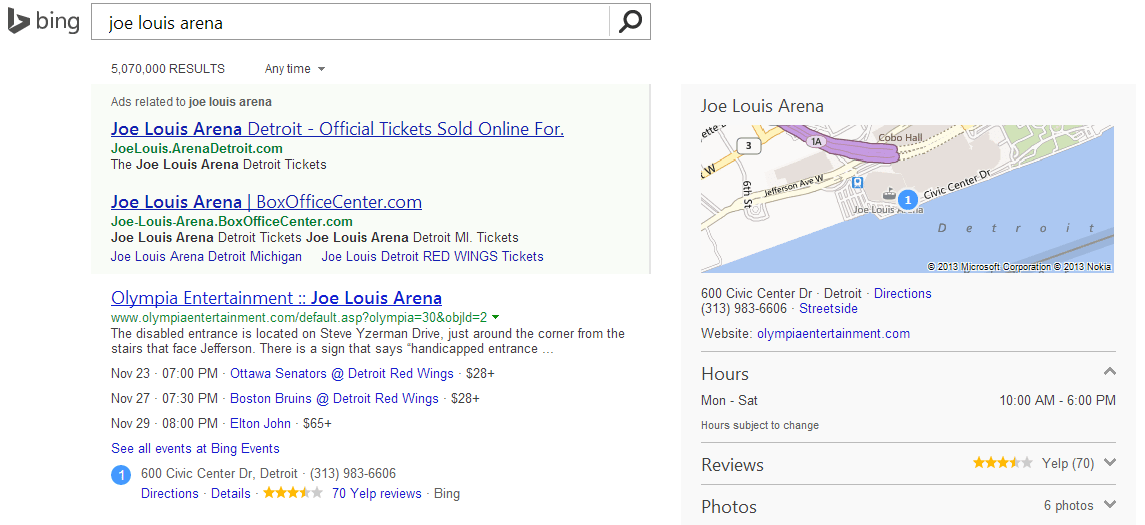
Task: Open Ottawa Senators @ Detroit Red Wings event
Action: pos(342,374)
